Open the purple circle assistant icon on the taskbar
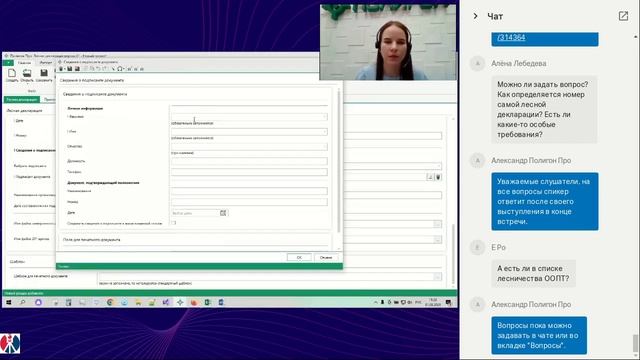This screenshot has width=640, height=360. tap(38, 302)
